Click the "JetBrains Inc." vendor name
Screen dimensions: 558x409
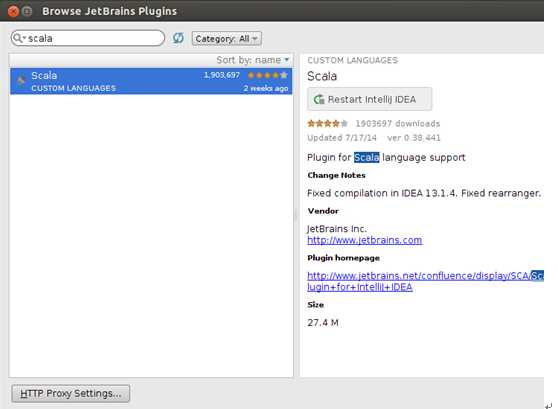coord(337,229)
